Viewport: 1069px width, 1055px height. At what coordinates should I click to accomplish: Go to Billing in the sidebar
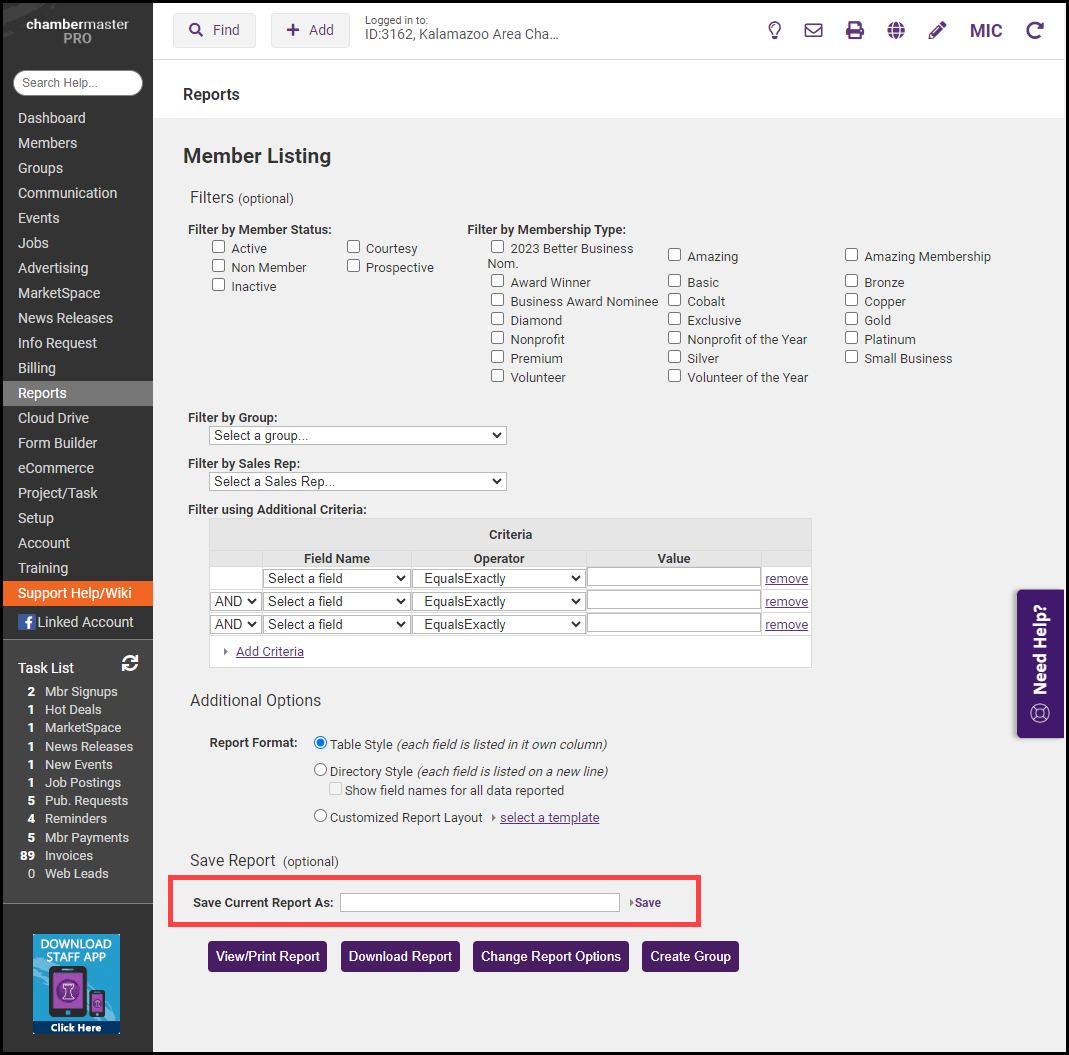pyautogui.click(x=37, y=368)
